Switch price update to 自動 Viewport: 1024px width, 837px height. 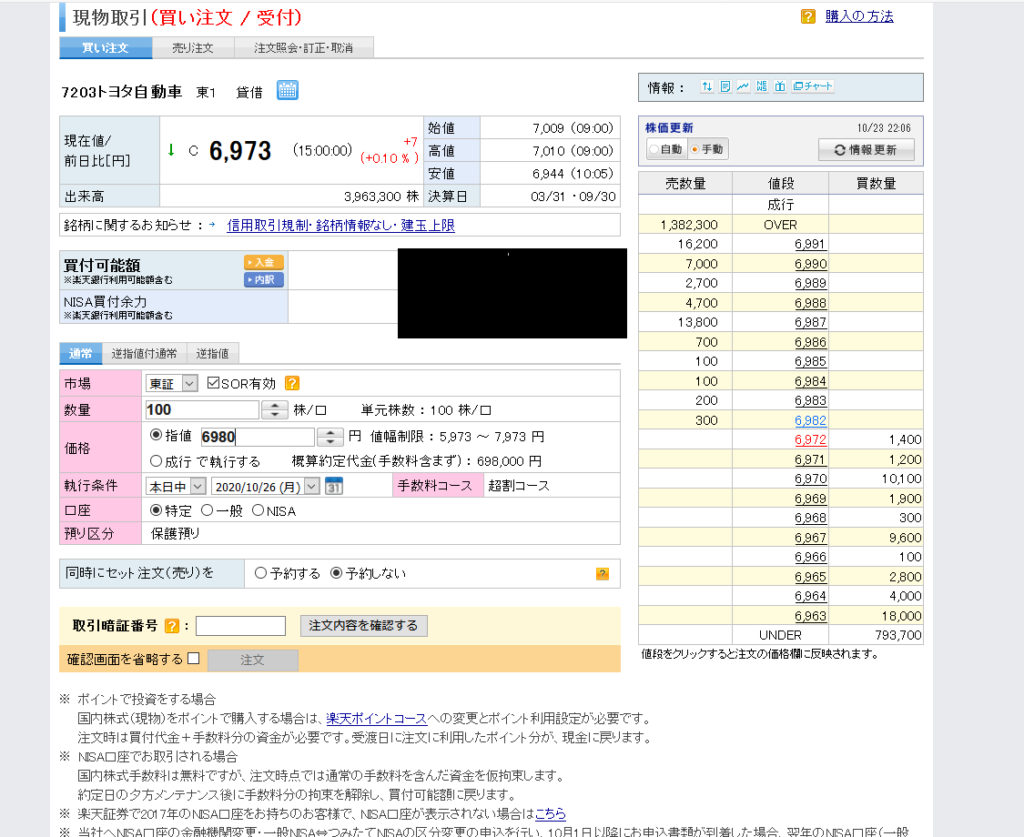click(667, 150)
